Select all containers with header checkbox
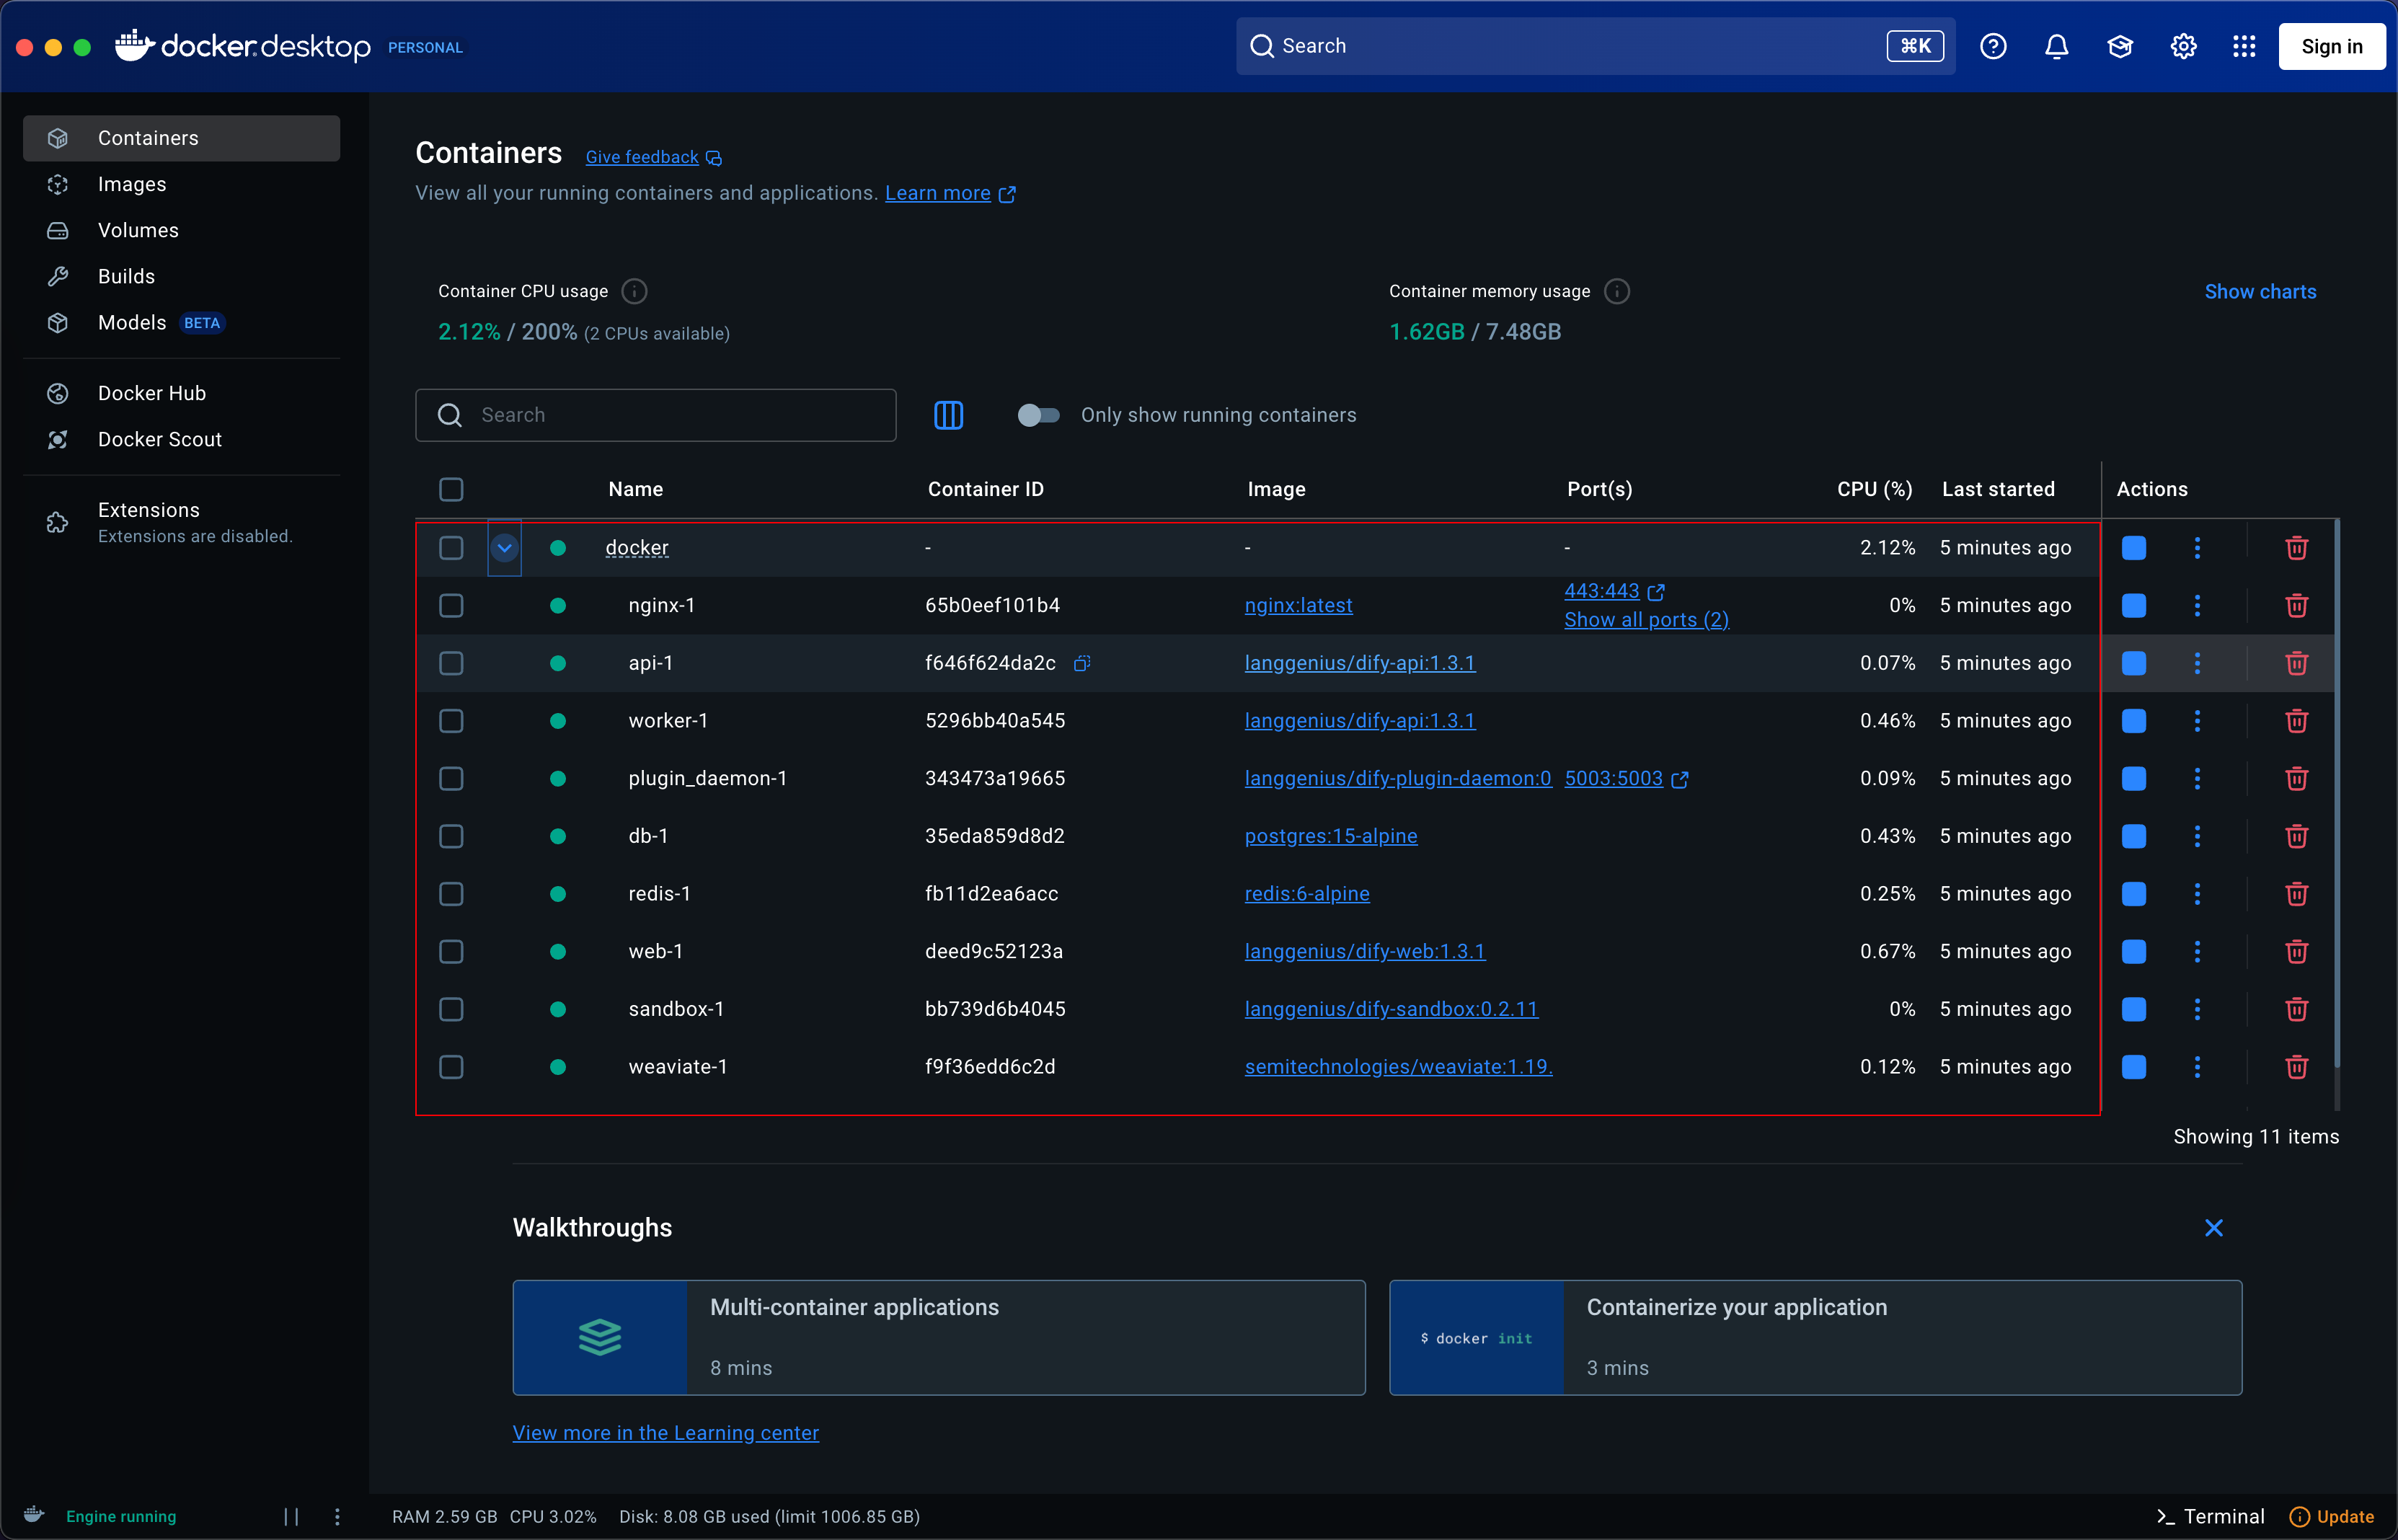 click(x=451, y=489)
